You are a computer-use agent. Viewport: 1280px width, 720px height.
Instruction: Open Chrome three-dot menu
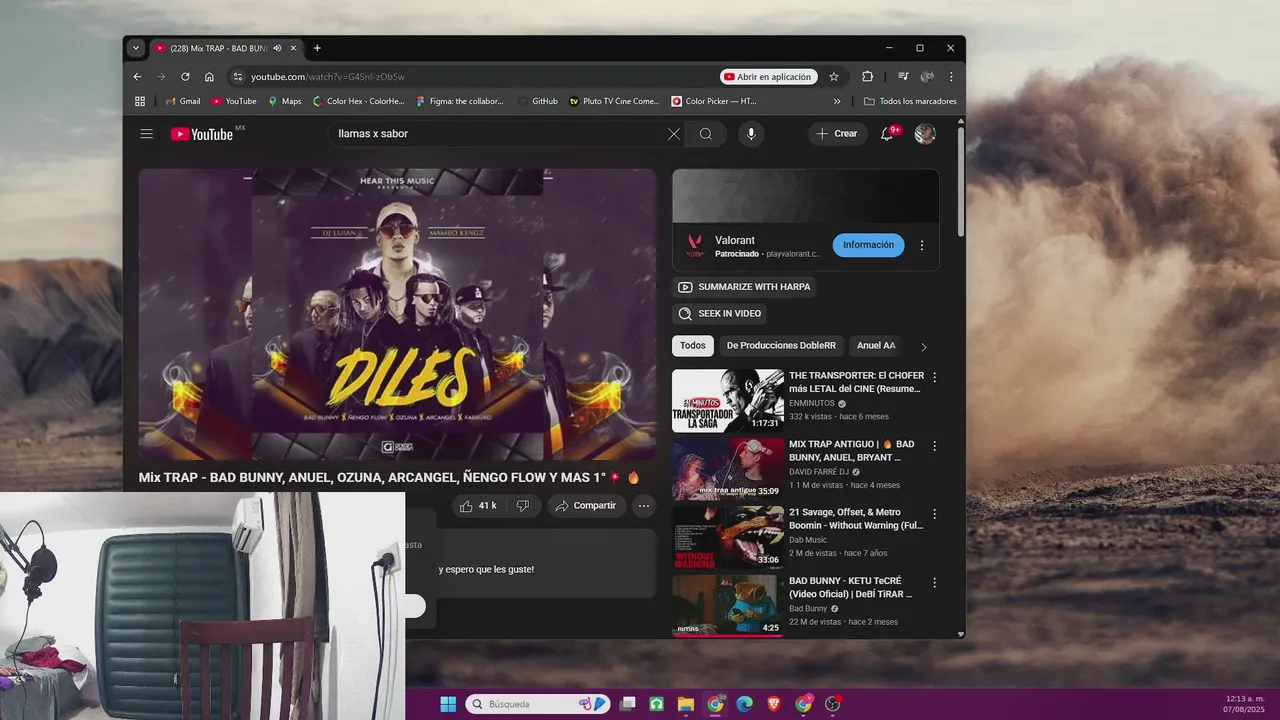click(x=951, y=77)
